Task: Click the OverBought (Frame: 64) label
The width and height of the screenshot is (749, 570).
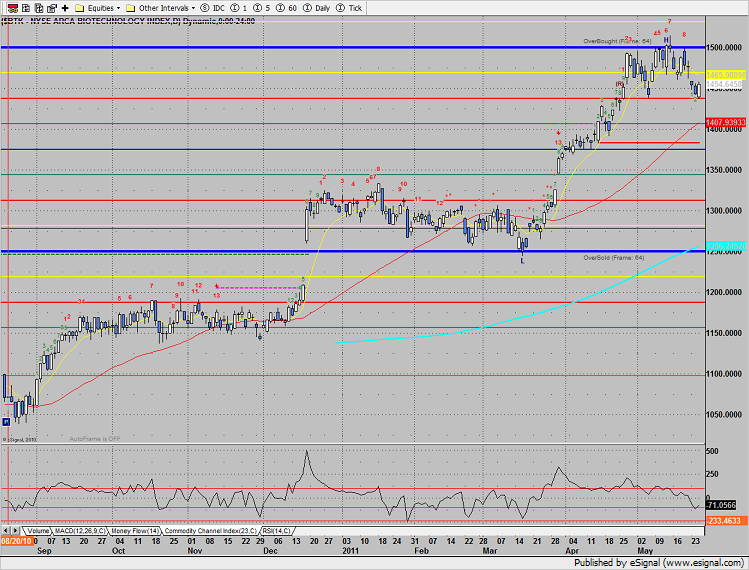Action: (617, 41)
